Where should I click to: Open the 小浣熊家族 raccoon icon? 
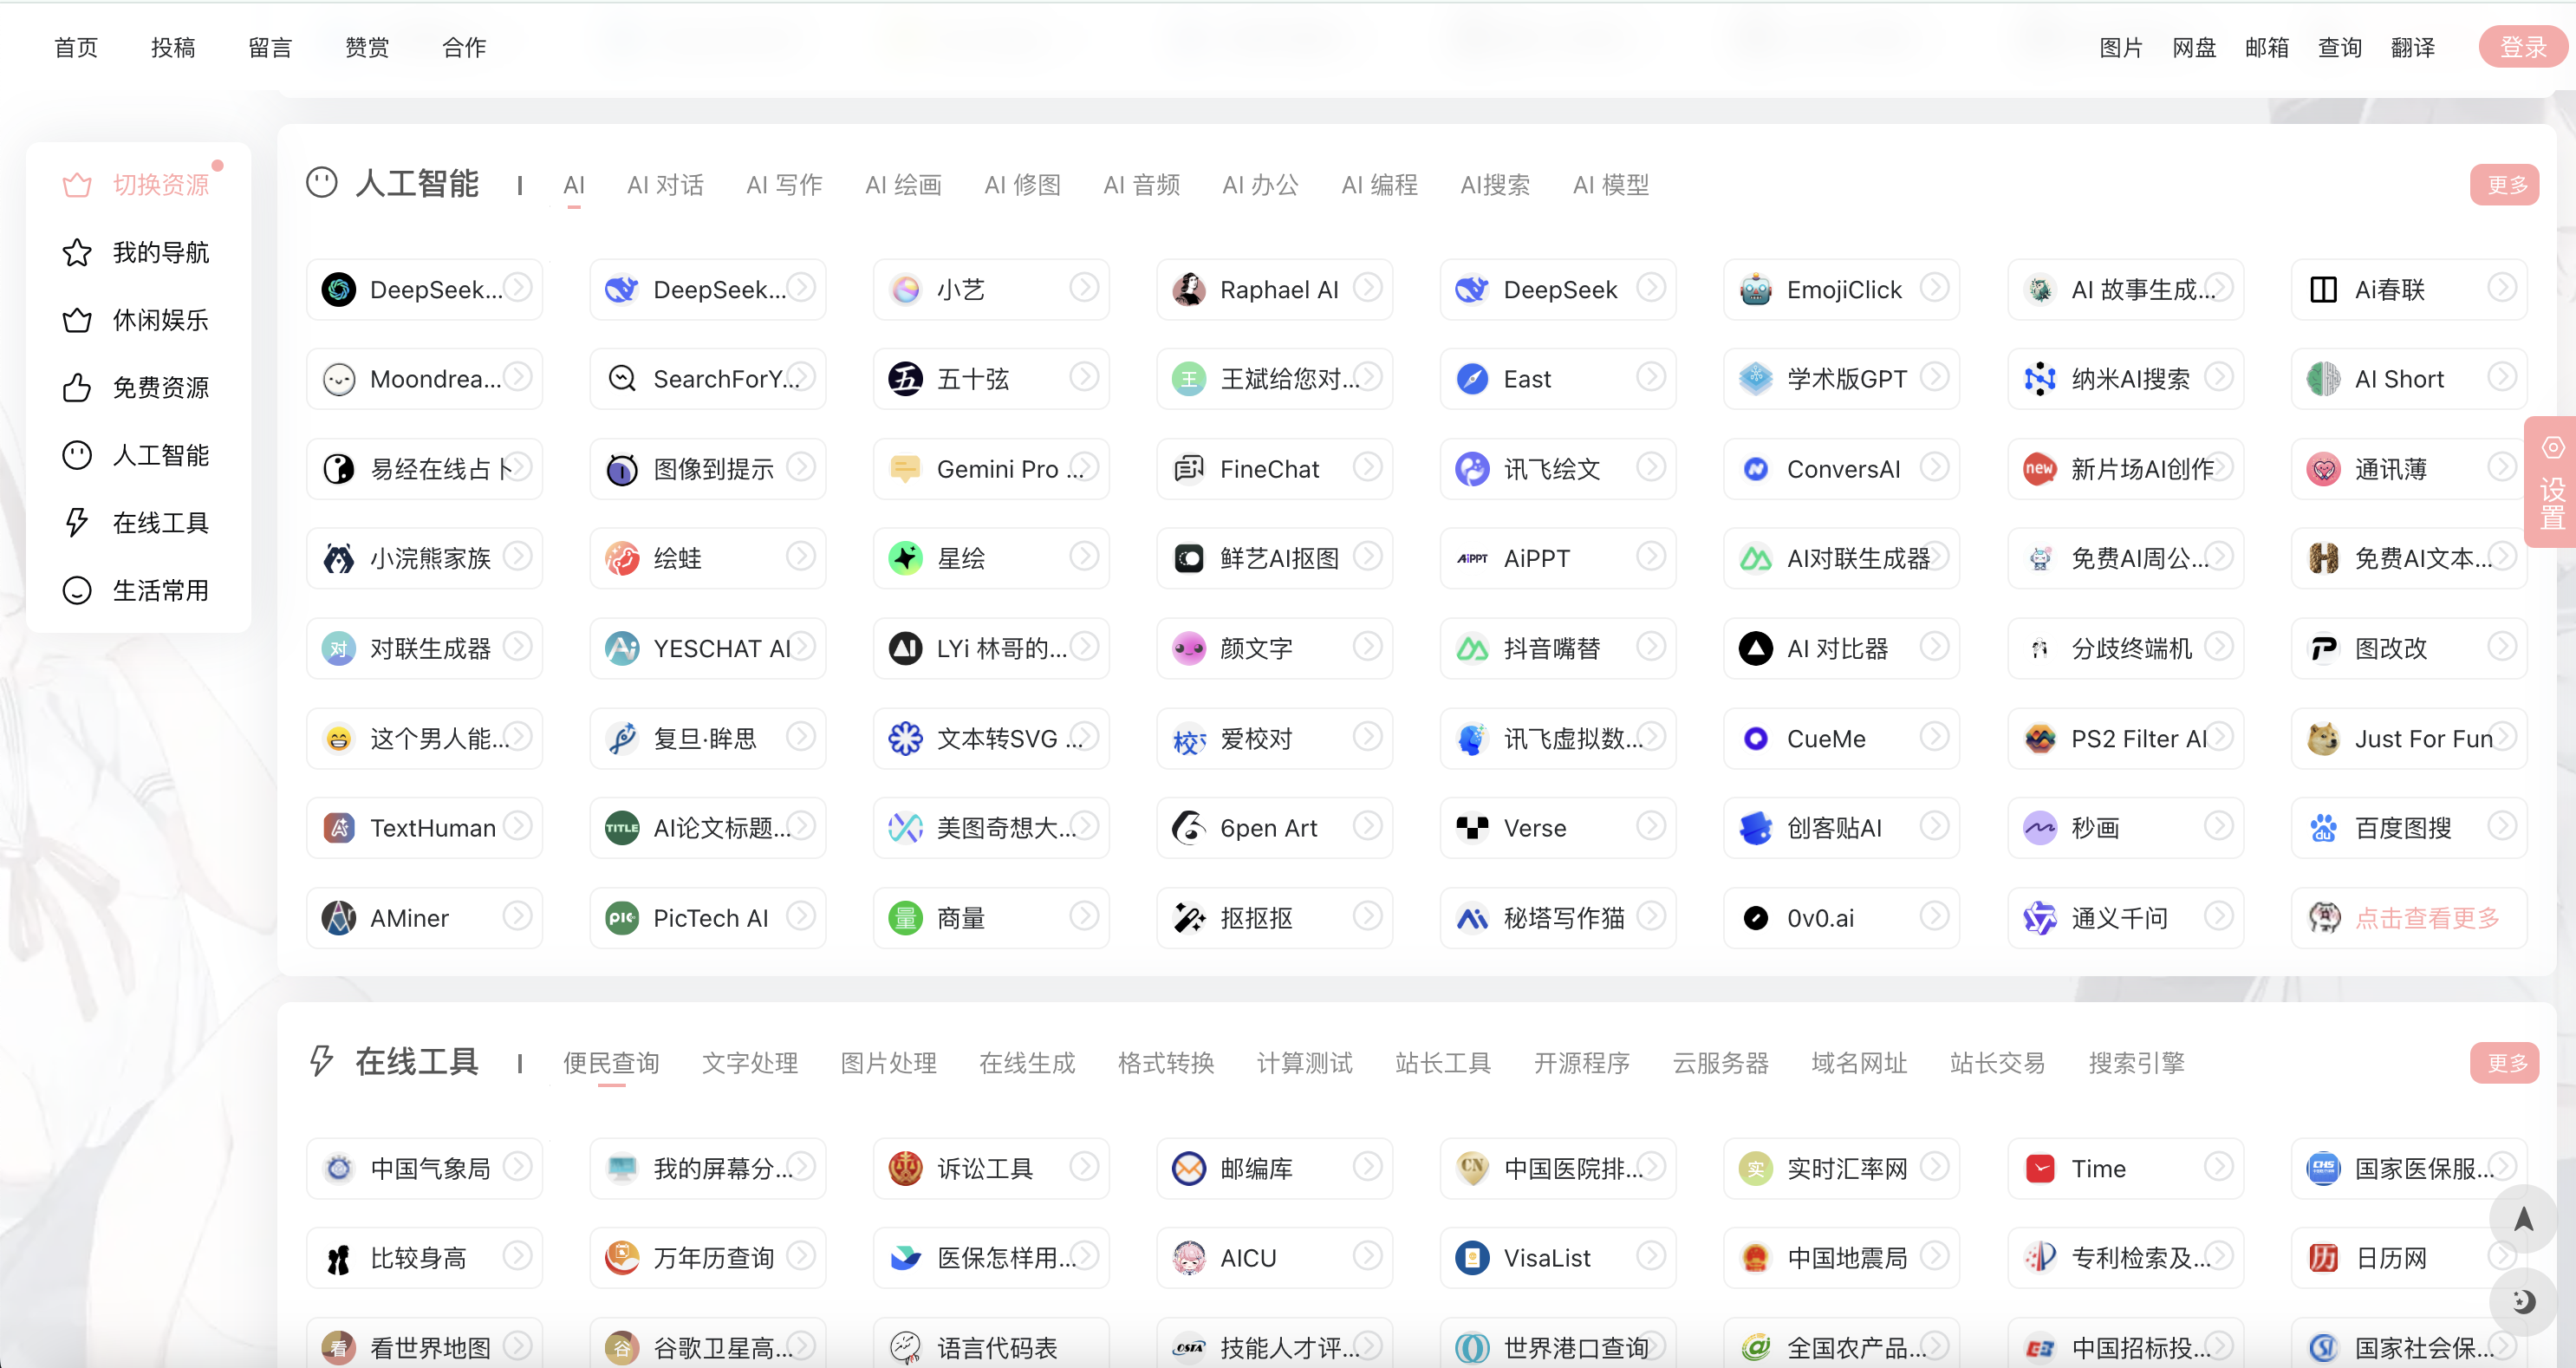339,558
